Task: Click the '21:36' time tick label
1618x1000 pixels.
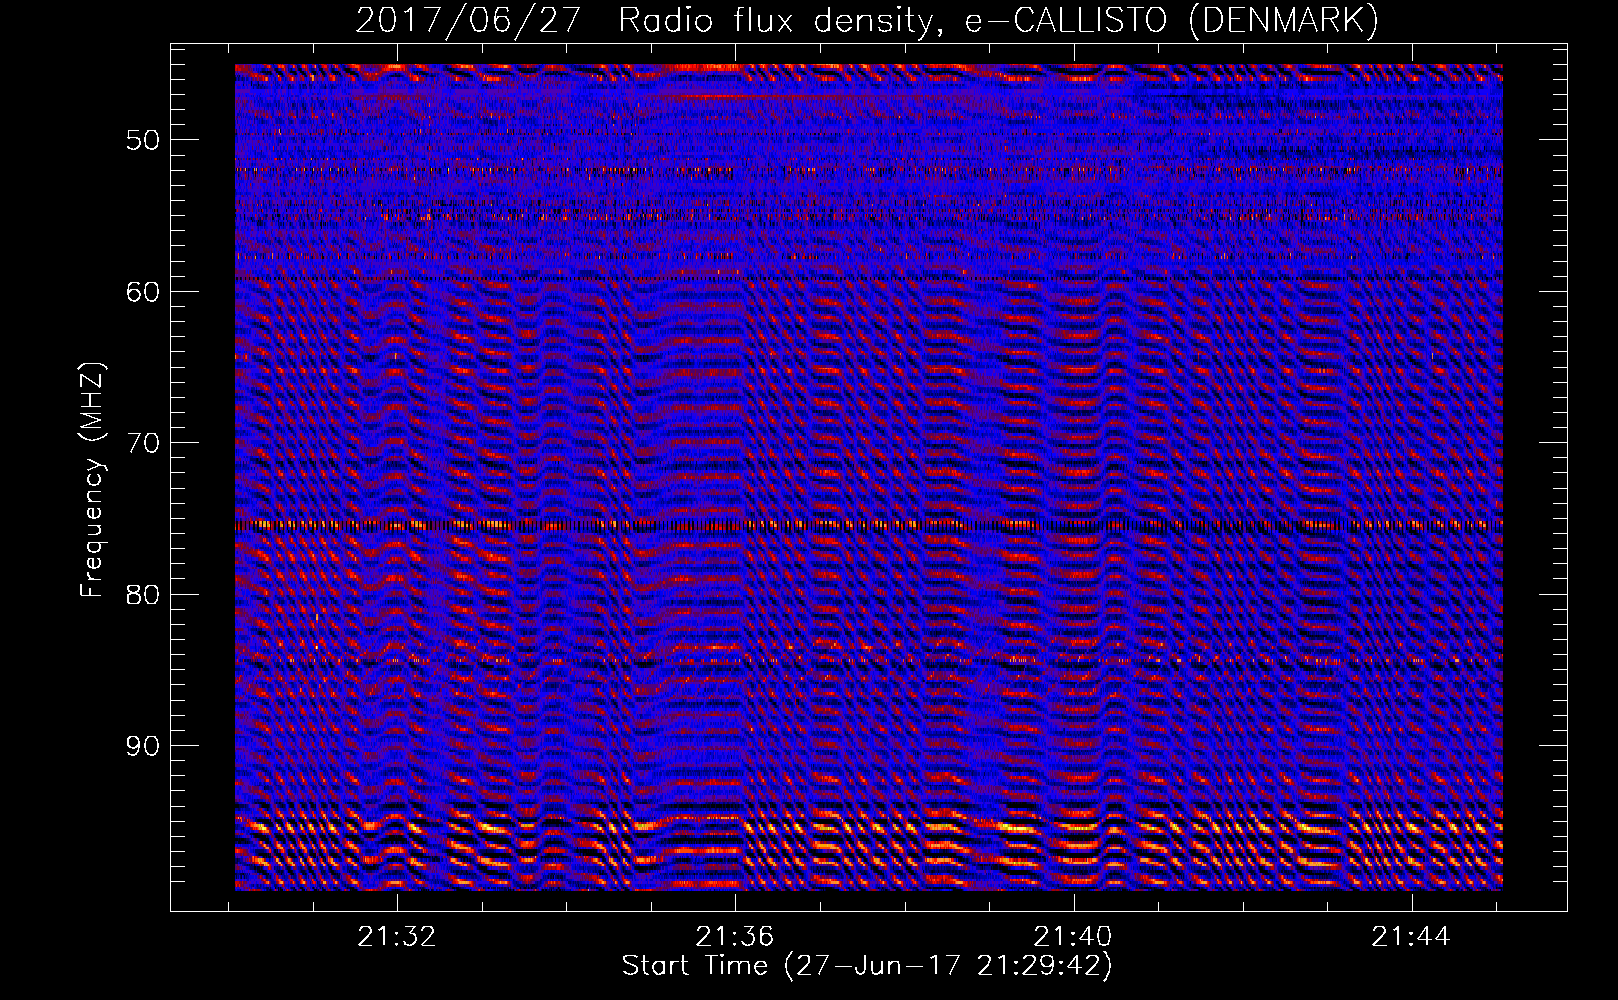Action: click(x=735, y=937)
